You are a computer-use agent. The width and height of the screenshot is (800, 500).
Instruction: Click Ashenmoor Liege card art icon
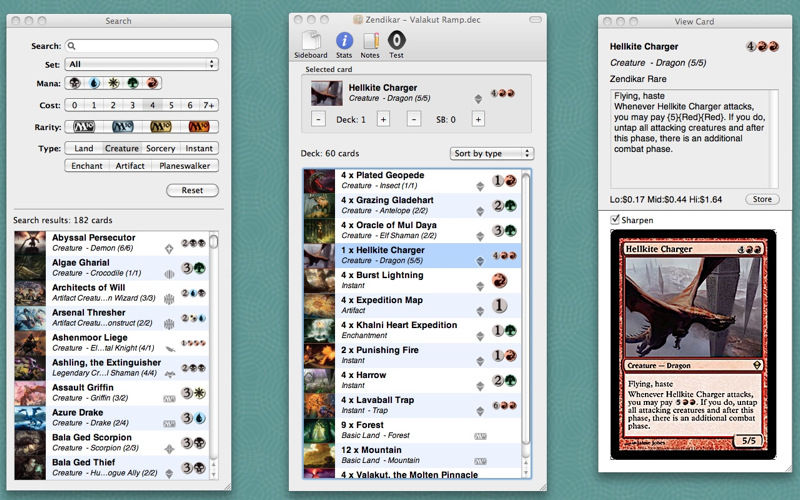click(30, 343)
